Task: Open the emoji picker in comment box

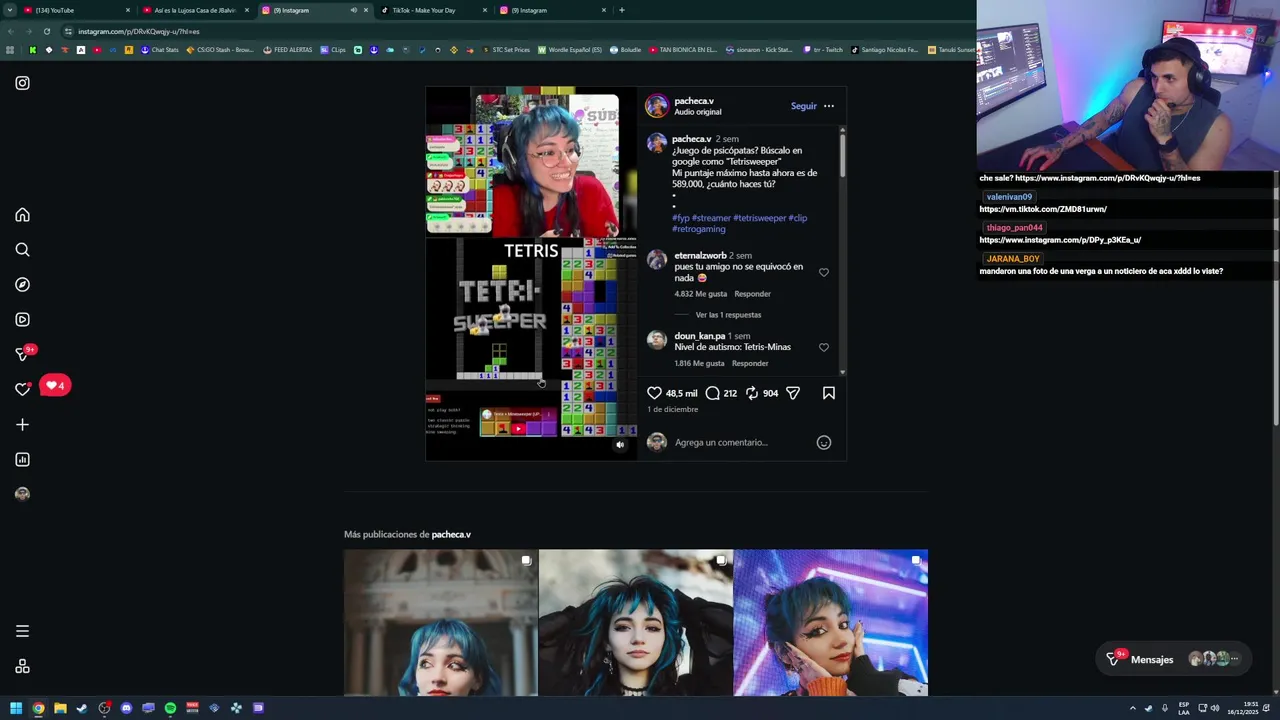Action: (x=824, y=442)
